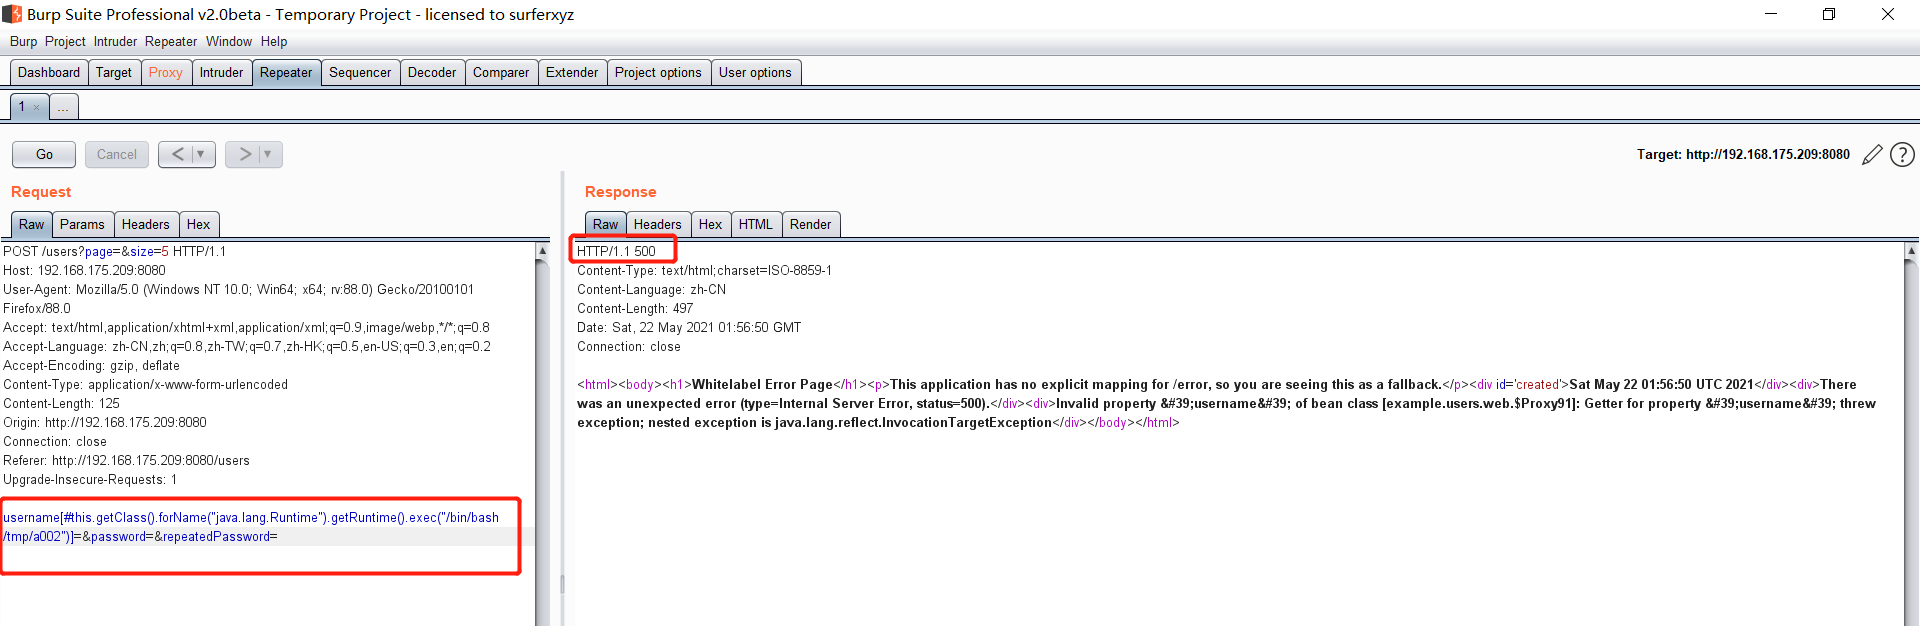The width and height of the screenshot is (1920, 626).
Task: Open the Repeater menu in the menu bar
Action: pyautogui.click(x=171, y=41)
